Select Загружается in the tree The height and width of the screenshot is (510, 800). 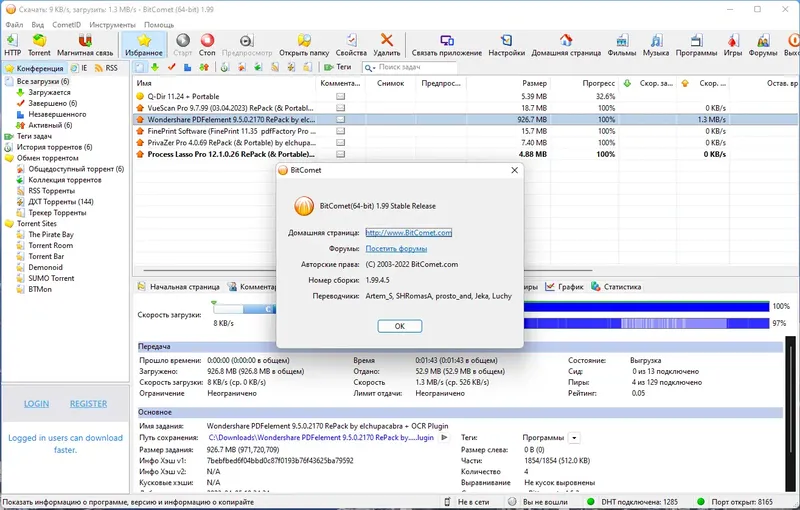coord(49,92)
